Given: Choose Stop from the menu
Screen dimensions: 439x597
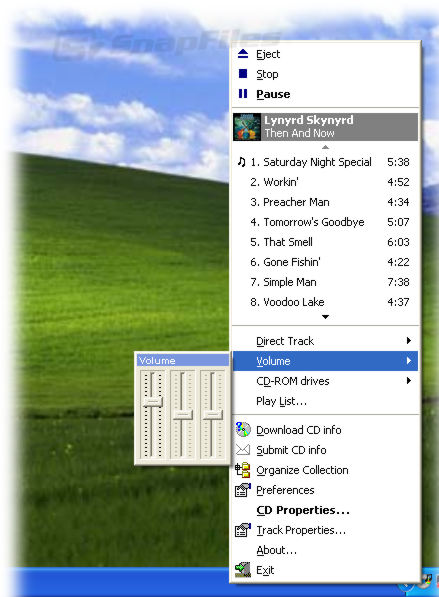Looking at the screenshot, I should [x=326, y=74].
